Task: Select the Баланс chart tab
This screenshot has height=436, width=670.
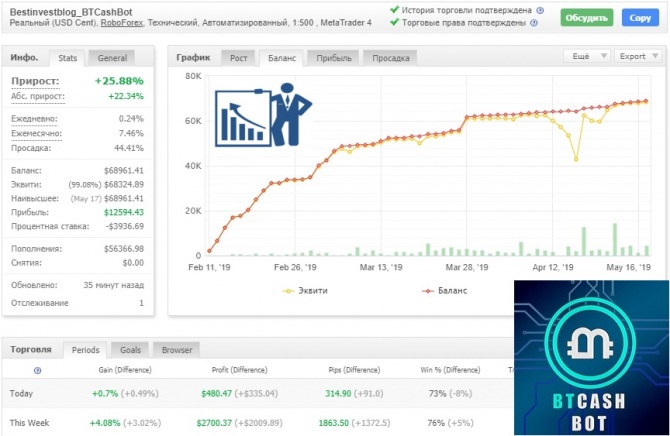Action: (x=282, y=58)
